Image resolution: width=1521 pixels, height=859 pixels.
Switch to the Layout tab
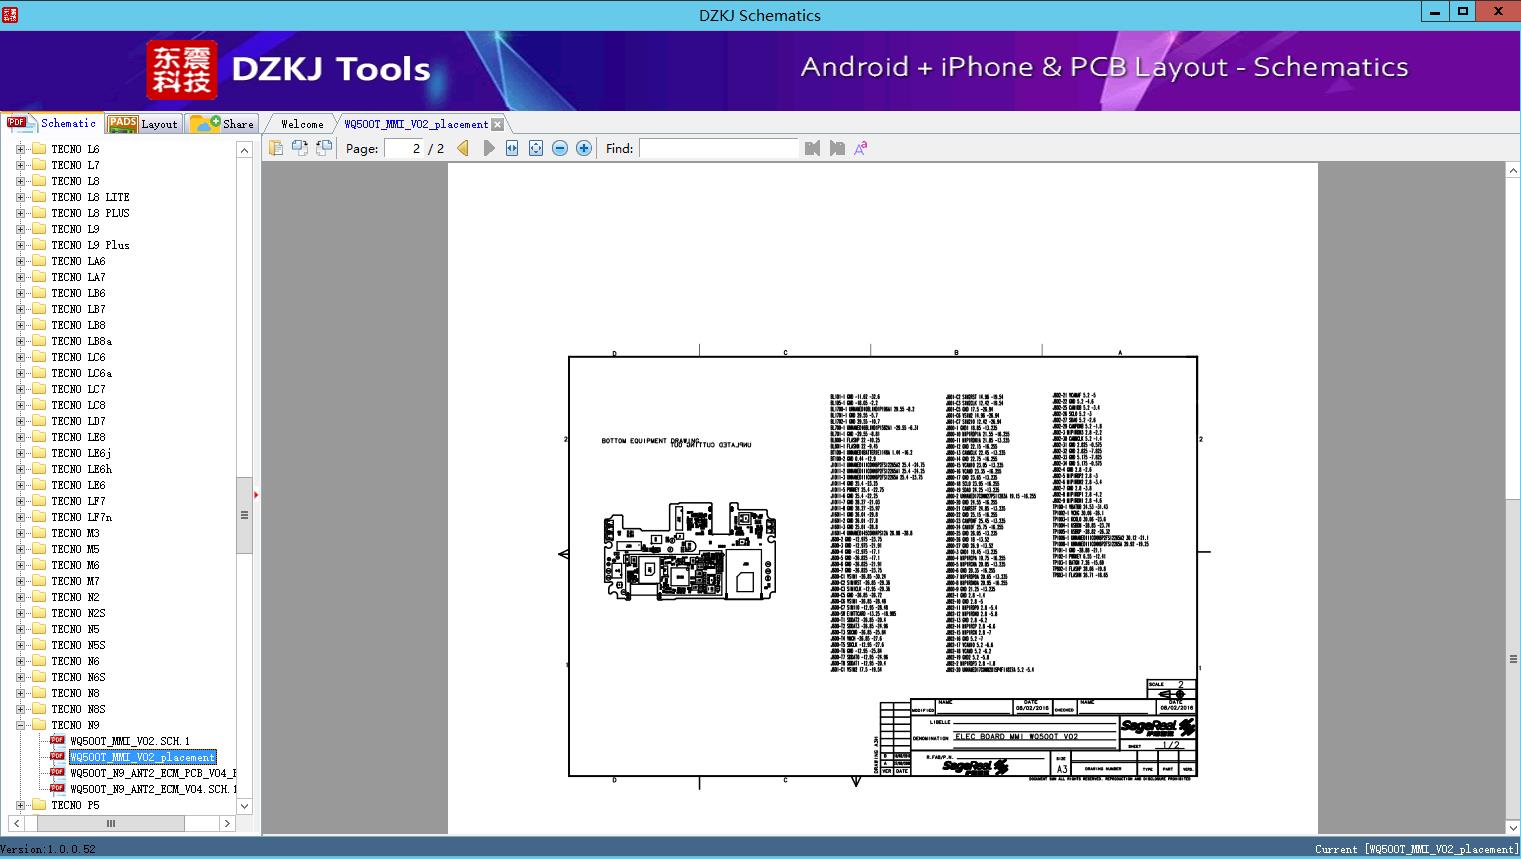click(x=143, y=124)
